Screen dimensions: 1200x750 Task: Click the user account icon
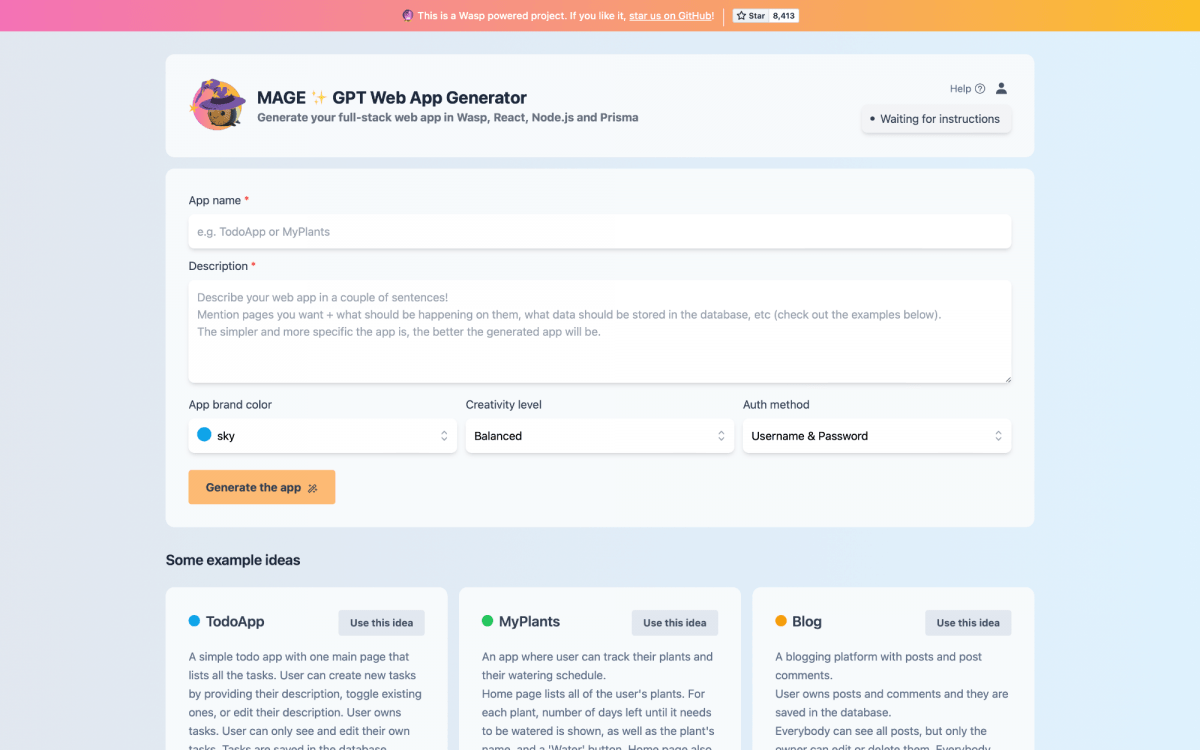point(1002,88)
